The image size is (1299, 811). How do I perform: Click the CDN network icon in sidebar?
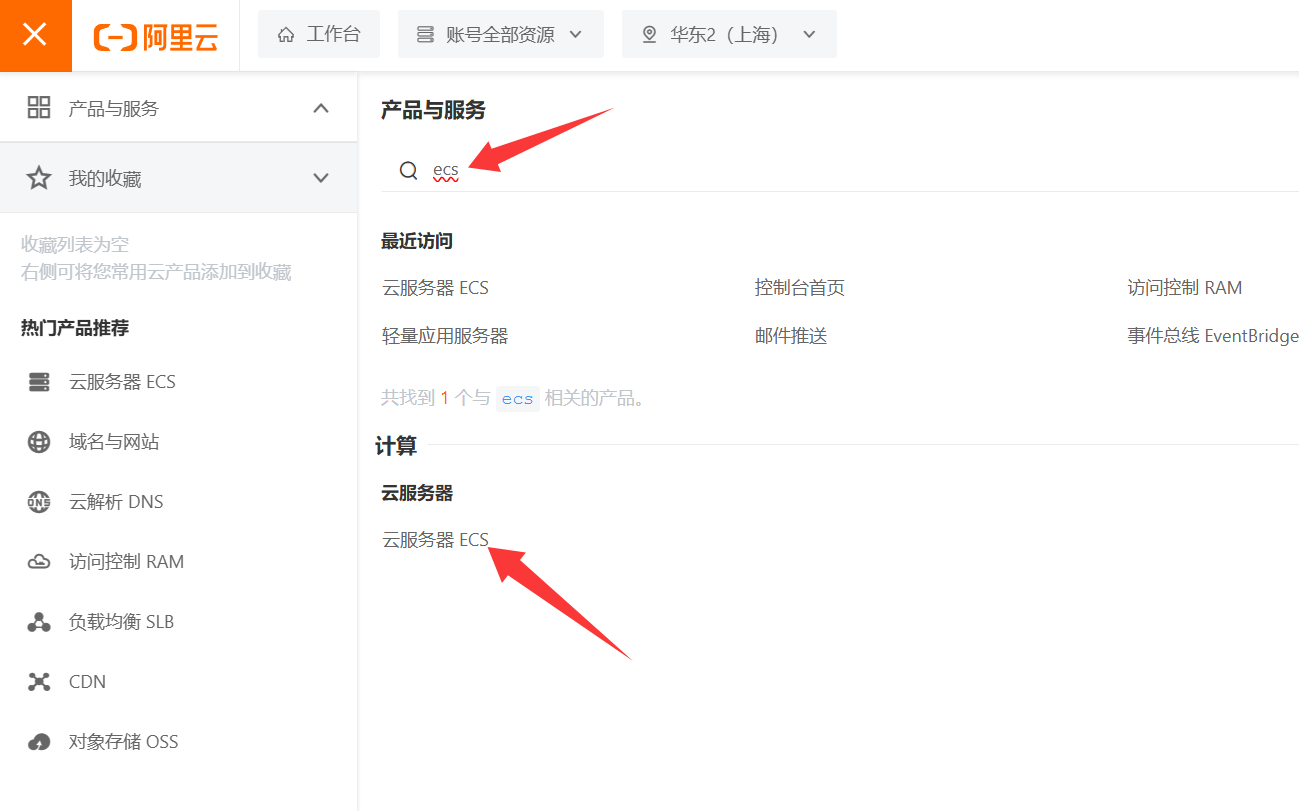point(39,682)
